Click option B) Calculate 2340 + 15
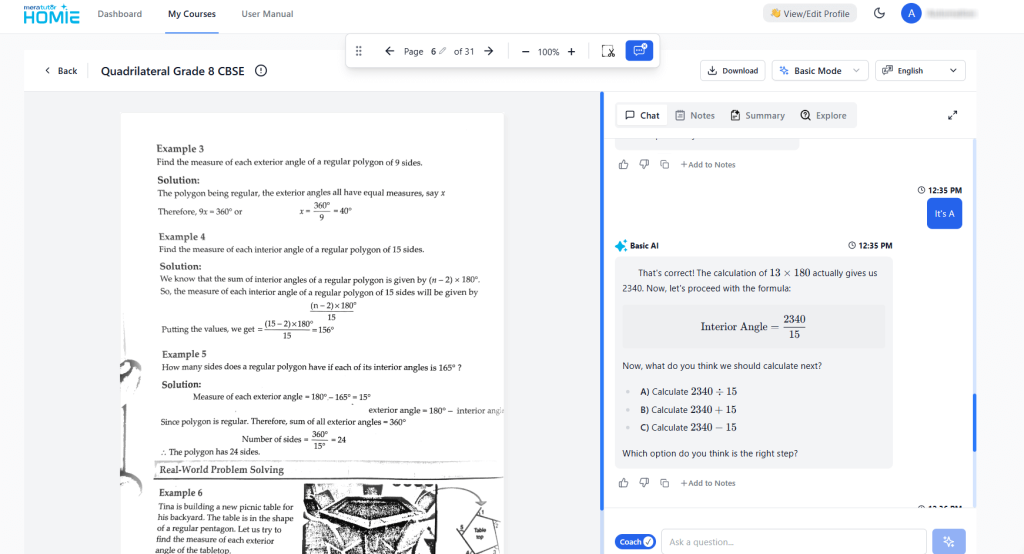Viewport: 1024px width, 554px height. [x=688, y=410]
